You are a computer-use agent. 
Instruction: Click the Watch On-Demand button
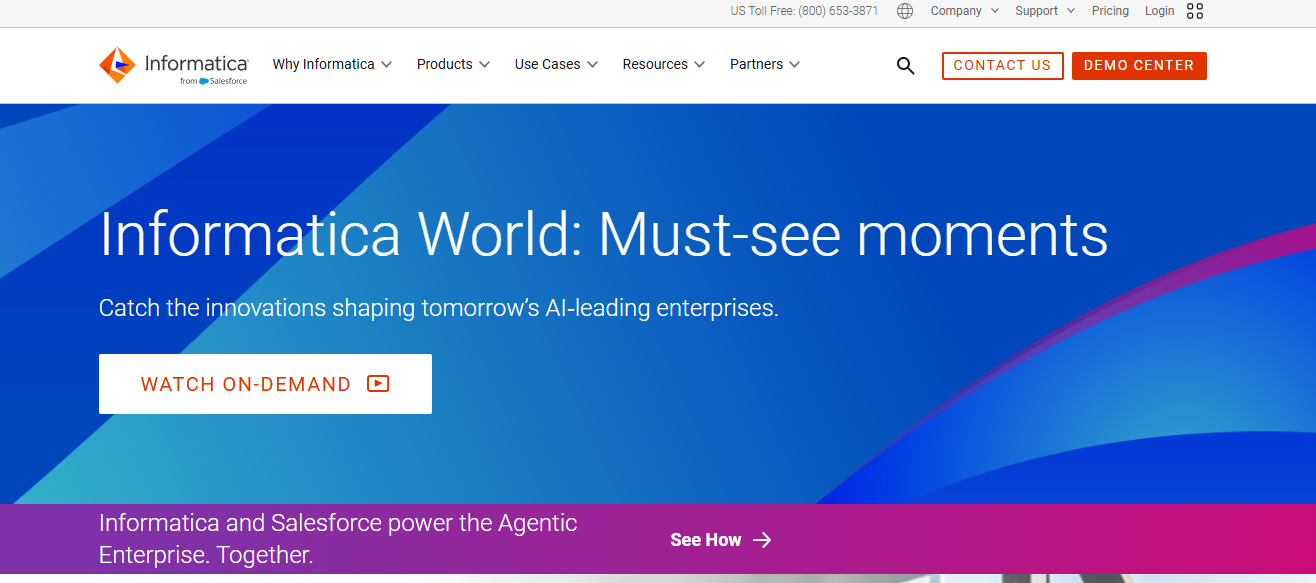(x=265, y=384)
